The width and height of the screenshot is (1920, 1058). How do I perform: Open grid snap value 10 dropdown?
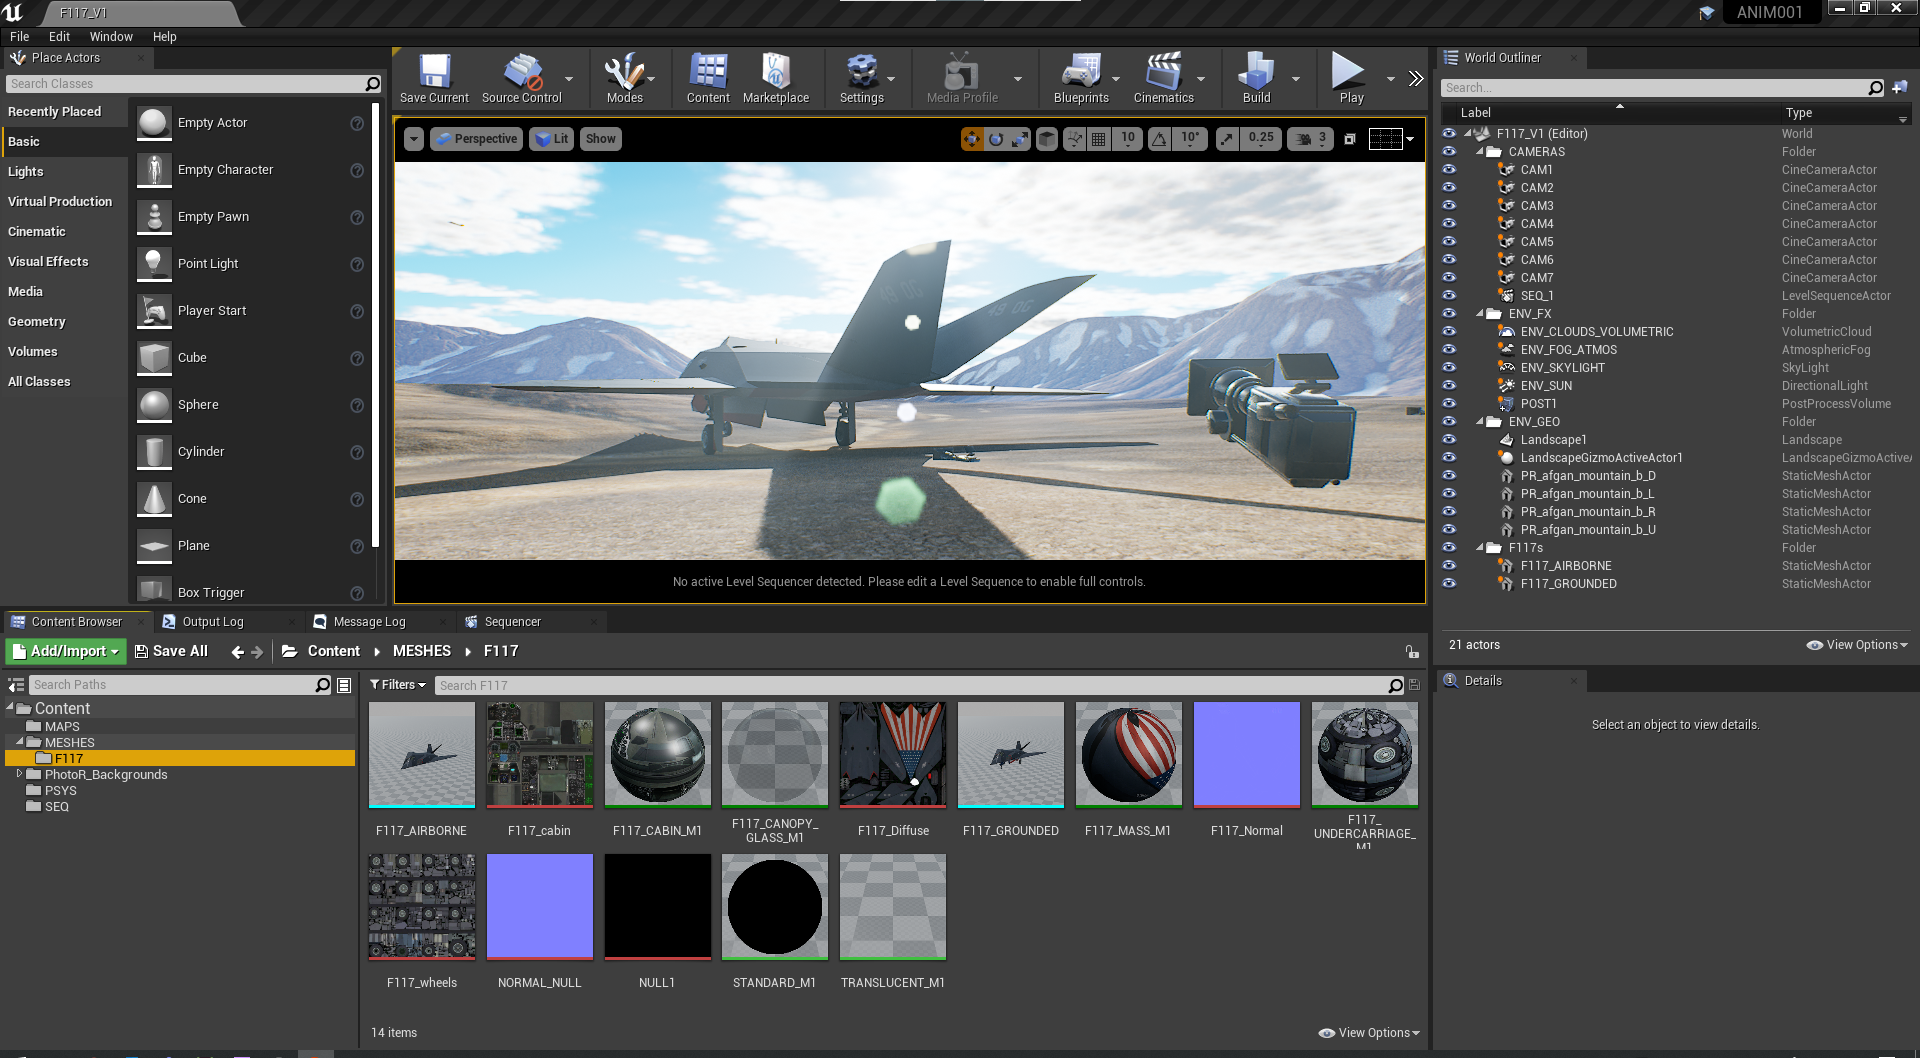[x=1128, y=139]
